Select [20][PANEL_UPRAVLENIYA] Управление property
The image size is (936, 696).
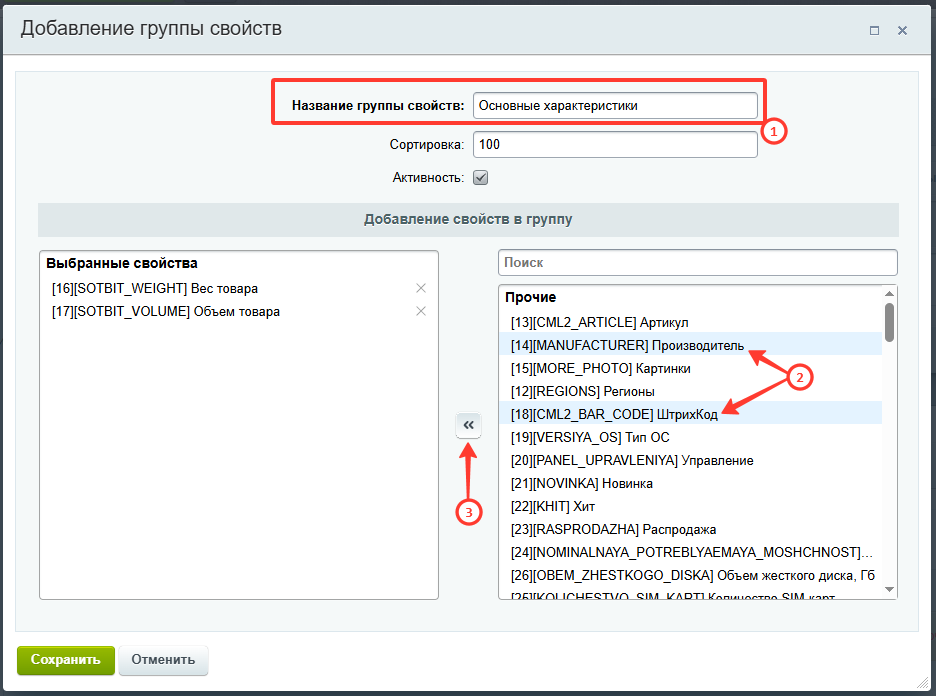tap(690, 460)
